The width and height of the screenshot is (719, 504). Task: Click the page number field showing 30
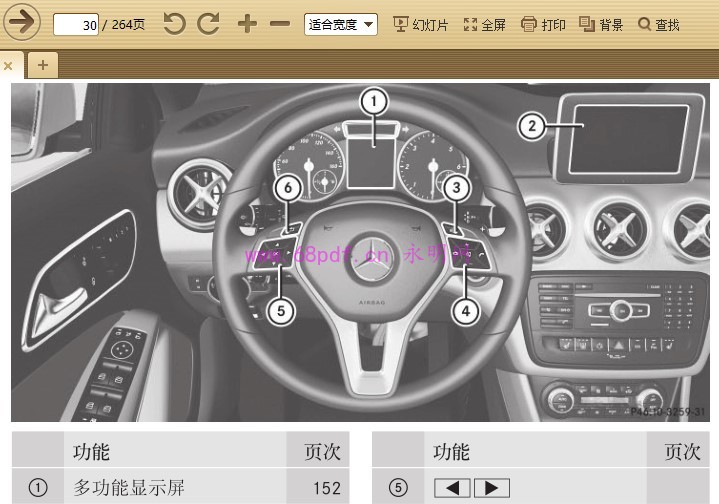(76, 24)
